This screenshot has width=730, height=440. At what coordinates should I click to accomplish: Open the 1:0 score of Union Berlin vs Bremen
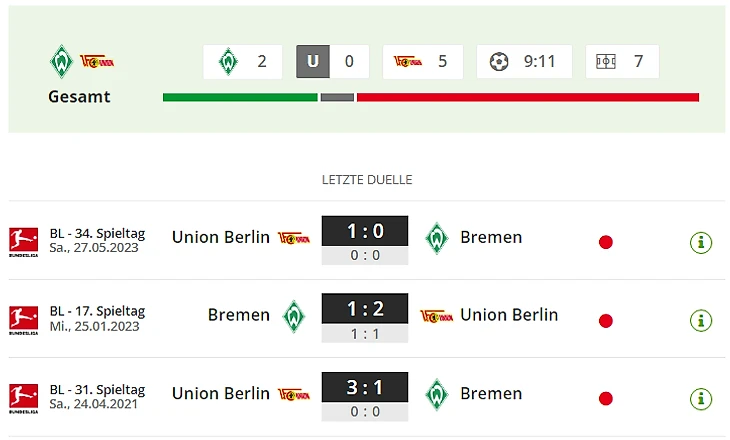[365, 231]
